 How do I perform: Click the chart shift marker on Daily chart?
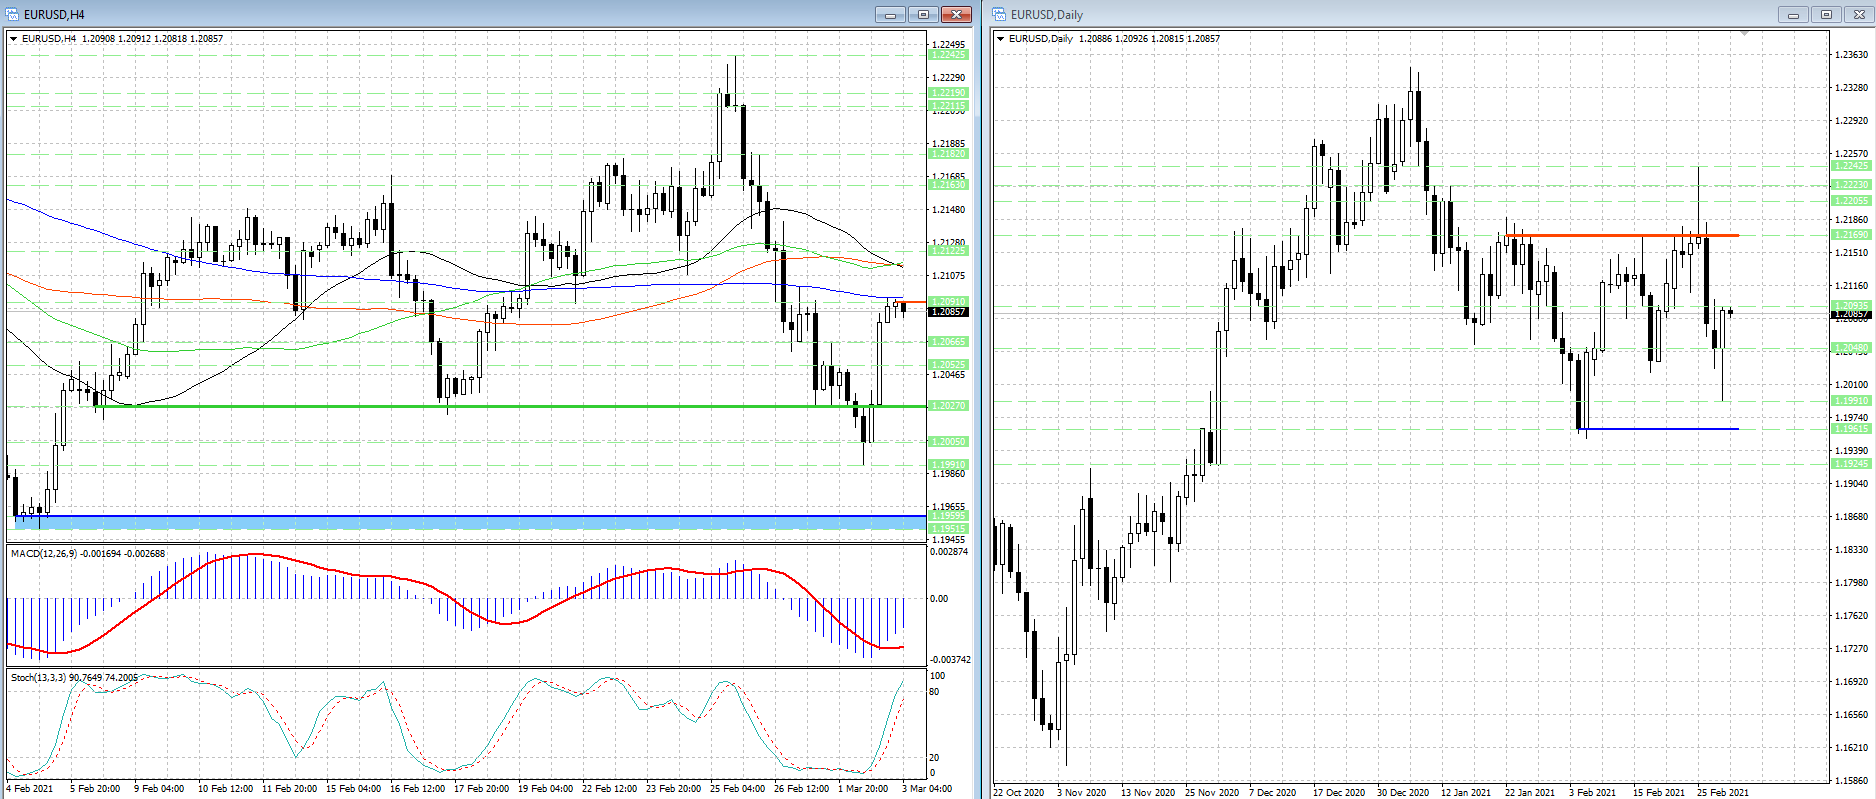1744,33
